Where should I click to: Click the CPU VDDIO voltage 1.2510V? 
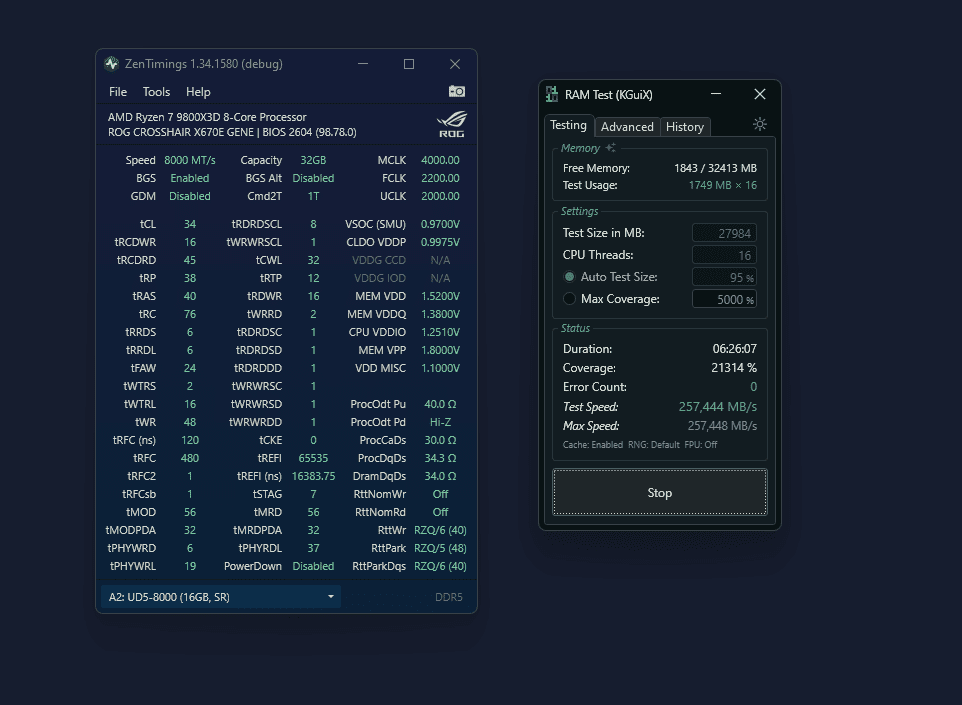pos(440,332)
